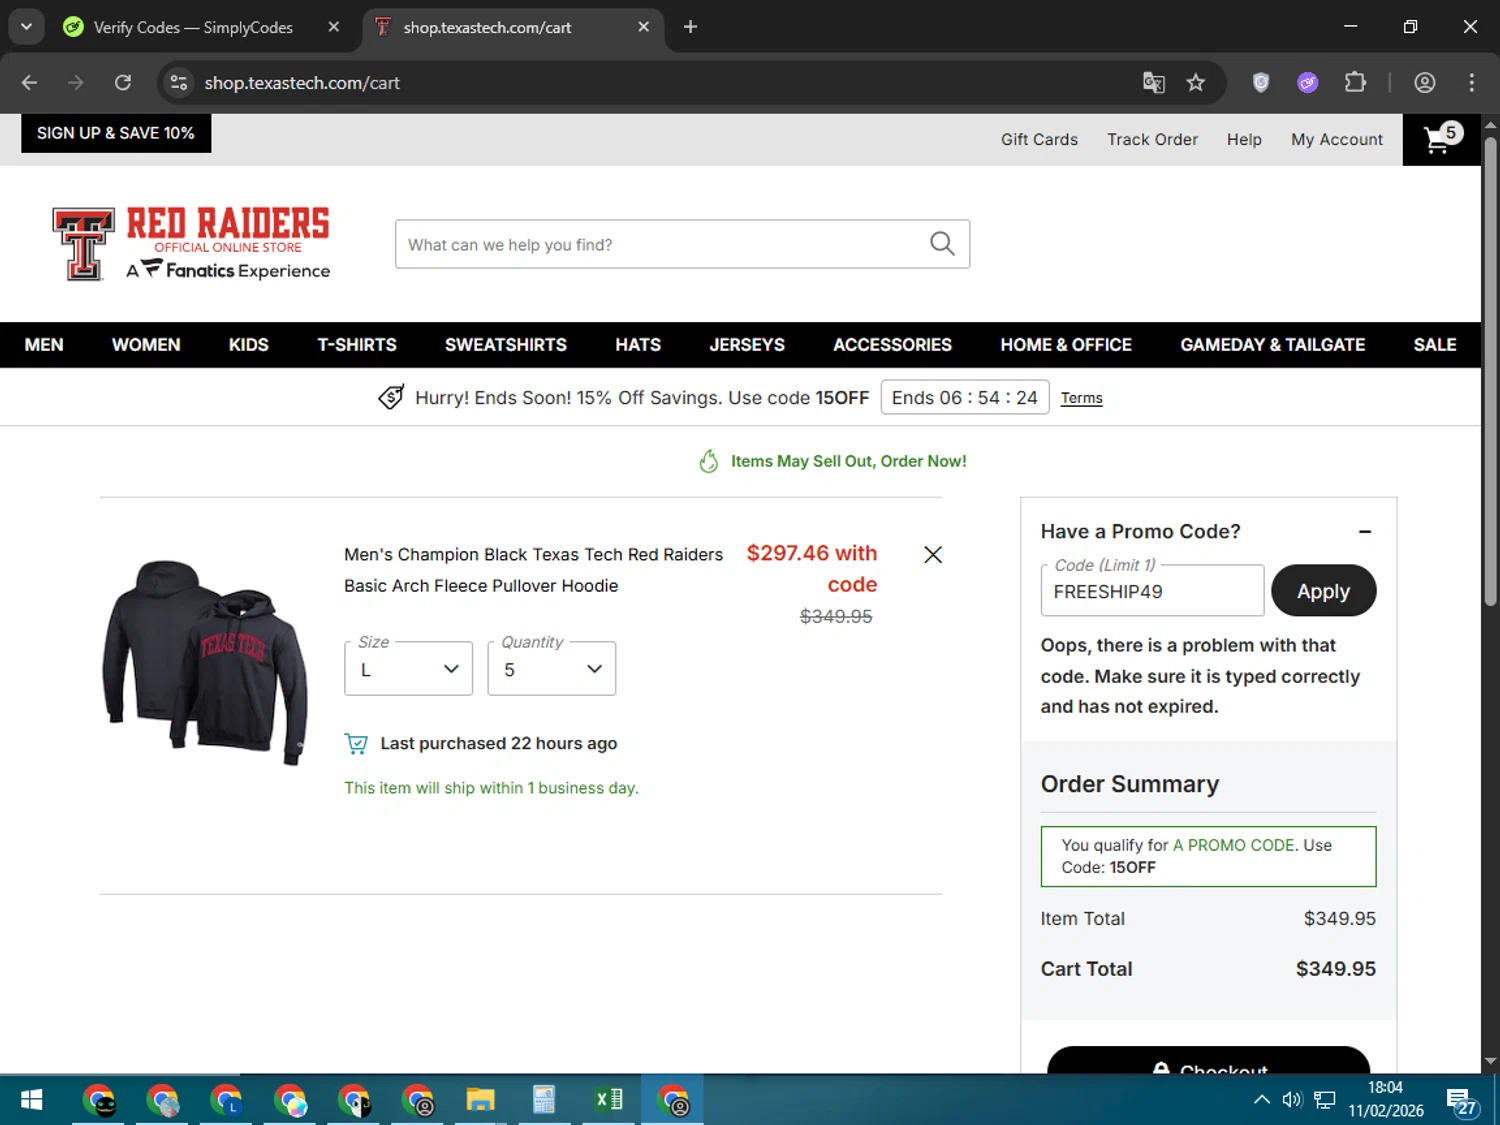Click the 15OFF qualify promo code box
Image resolution: width=1500 pixels, height=1125 pixels.
coord(1208,856)
